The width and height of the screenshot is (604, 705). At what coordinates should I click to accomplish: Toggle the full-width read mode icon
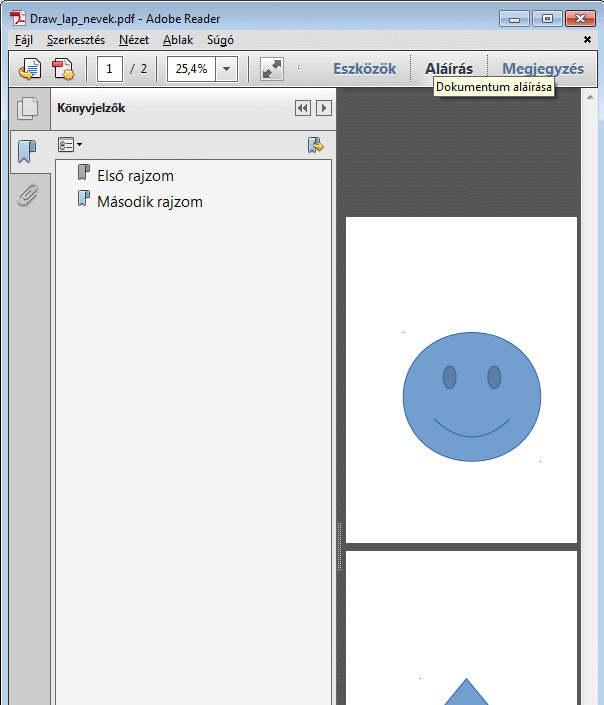tap(271, 69)
